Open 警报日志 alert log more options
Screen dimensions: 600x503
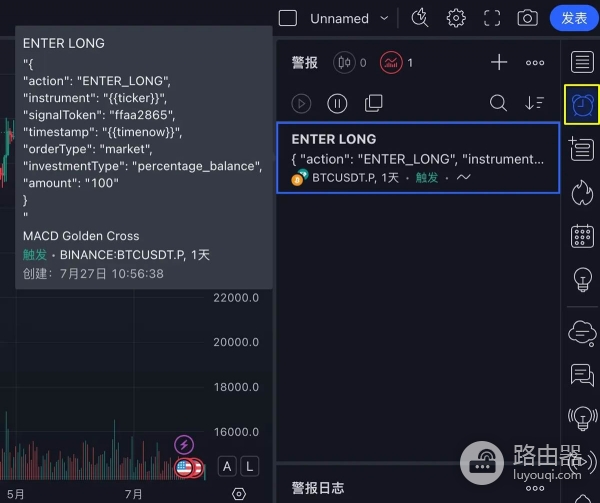pos(535,488)
